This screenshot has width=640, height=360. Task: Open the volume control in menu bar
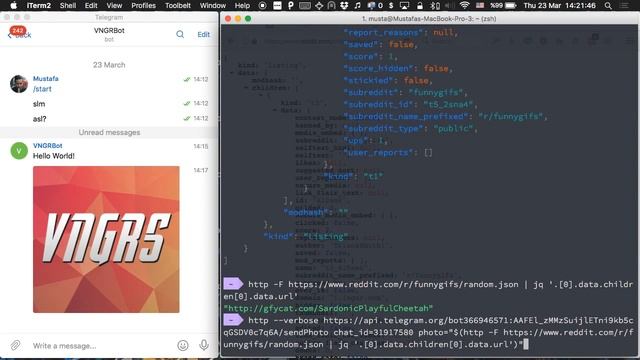point(449,5)
